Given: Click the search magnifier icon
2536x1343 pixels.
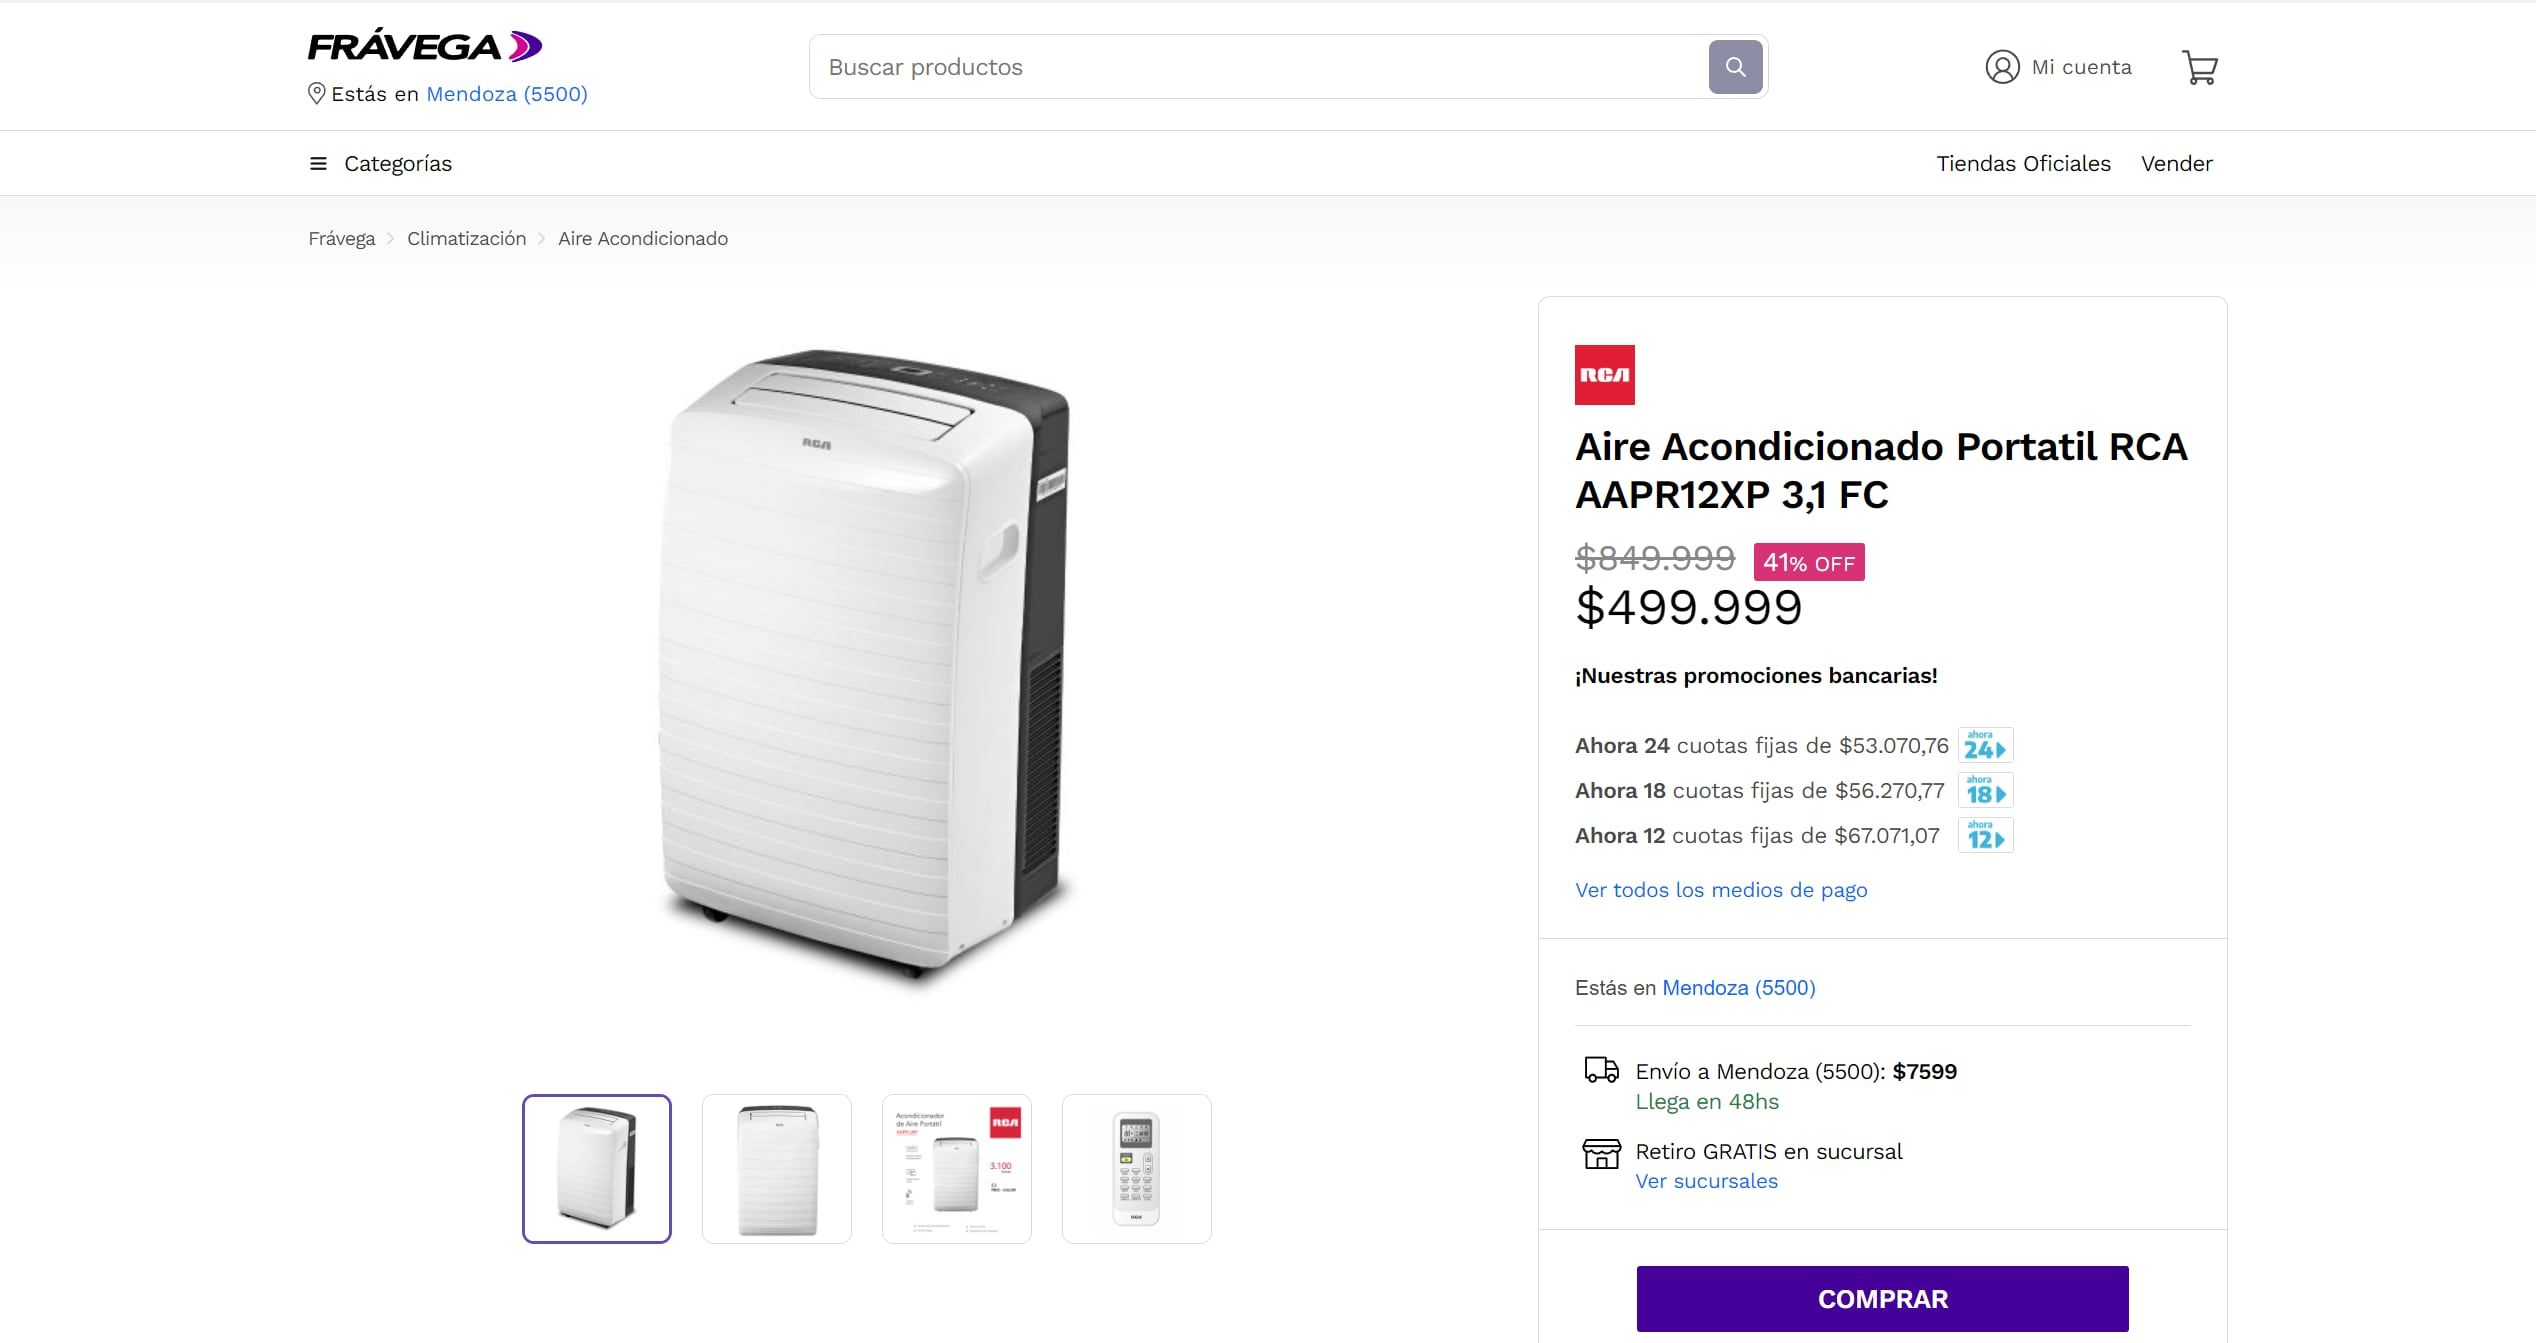Looking at the screenshot, I should pyautogui.click(x=1735, y=66).
